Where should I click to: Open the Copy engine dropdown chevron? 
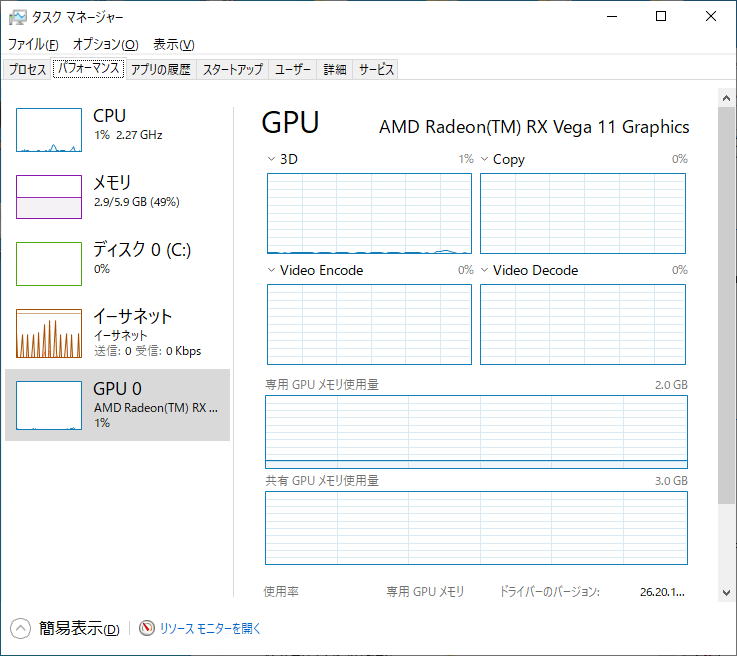(x=485, y=159)
